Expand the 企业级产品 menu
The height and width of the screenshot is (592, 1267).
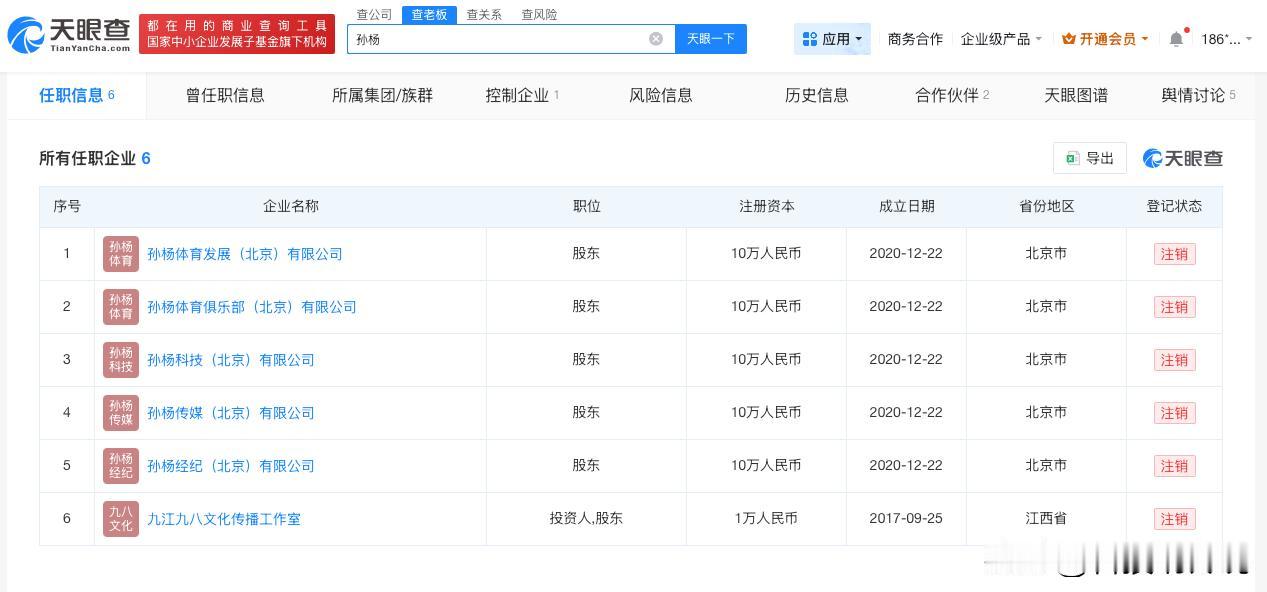[x=1001, y=39]
